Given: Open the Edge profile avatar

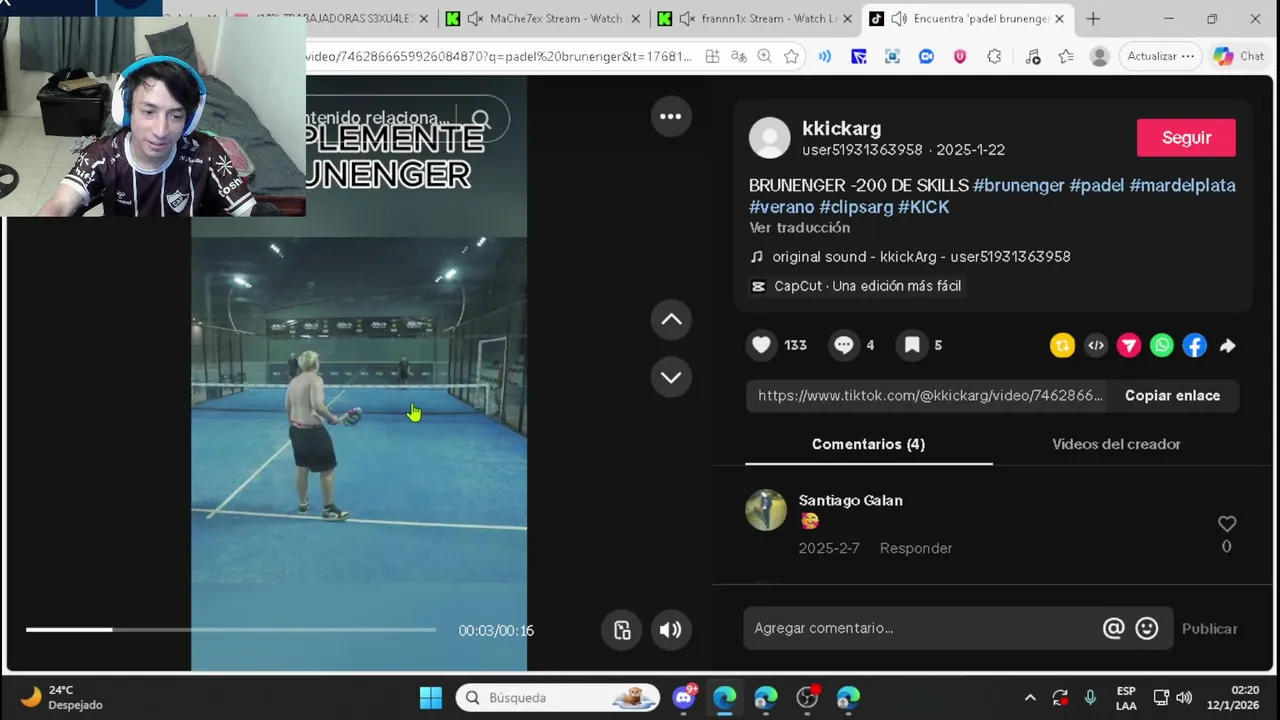Looking at the screenshot, I should click(1099, 57).
